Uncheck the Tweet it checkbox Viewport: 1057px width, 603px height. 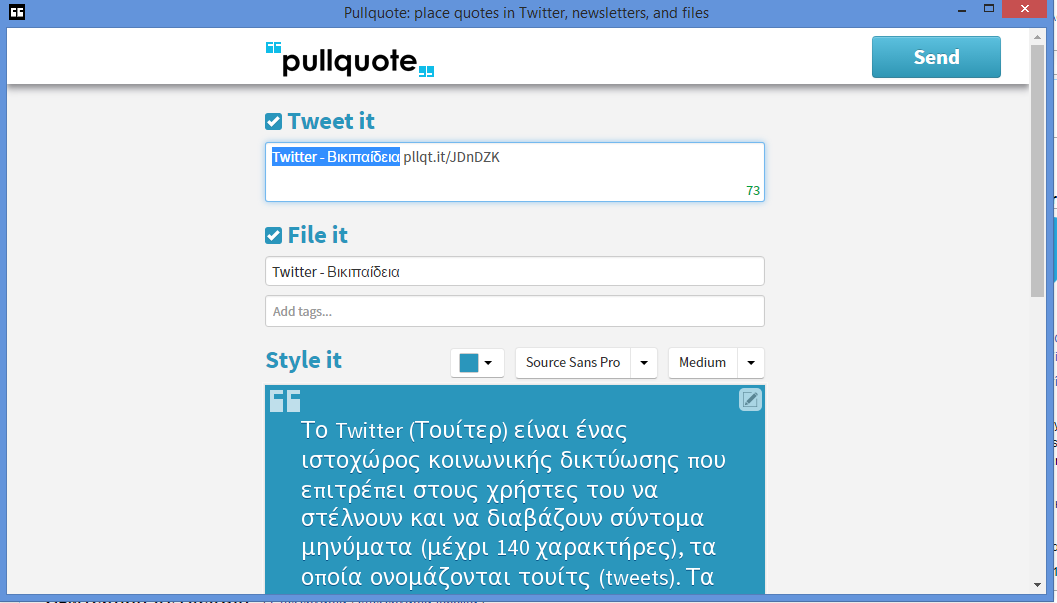[274, 122]
